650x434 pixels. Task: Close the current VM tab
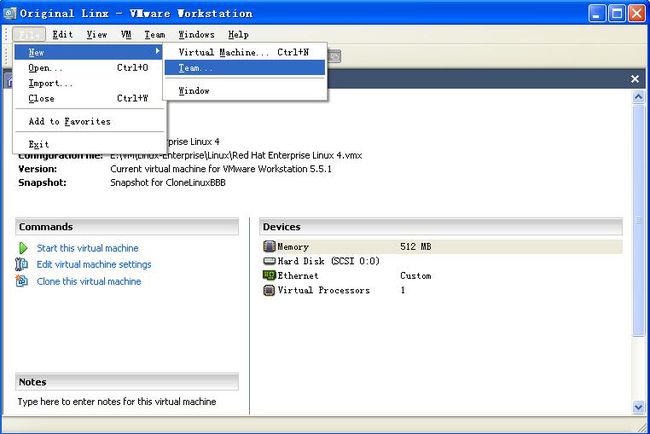pos(635,79)
